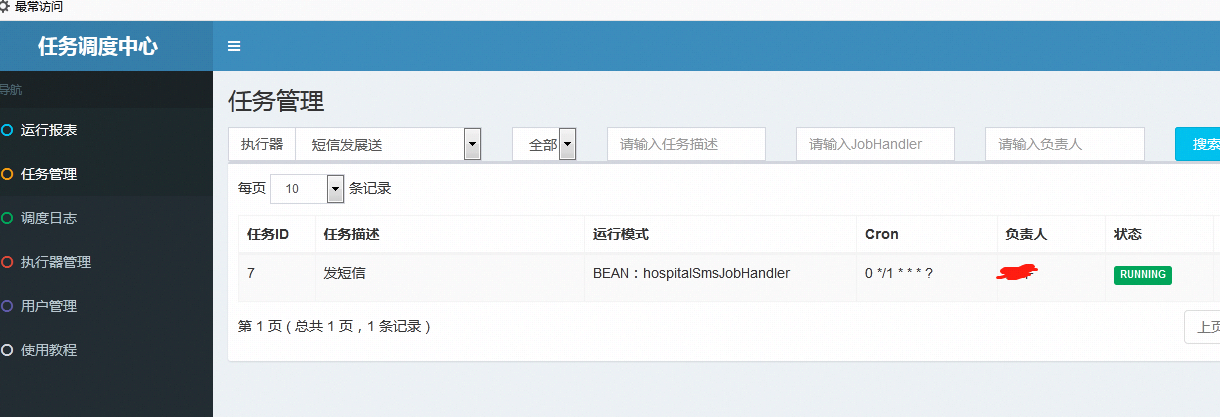Click the gear icon beside 最常访问

click(x=5, y=7)
